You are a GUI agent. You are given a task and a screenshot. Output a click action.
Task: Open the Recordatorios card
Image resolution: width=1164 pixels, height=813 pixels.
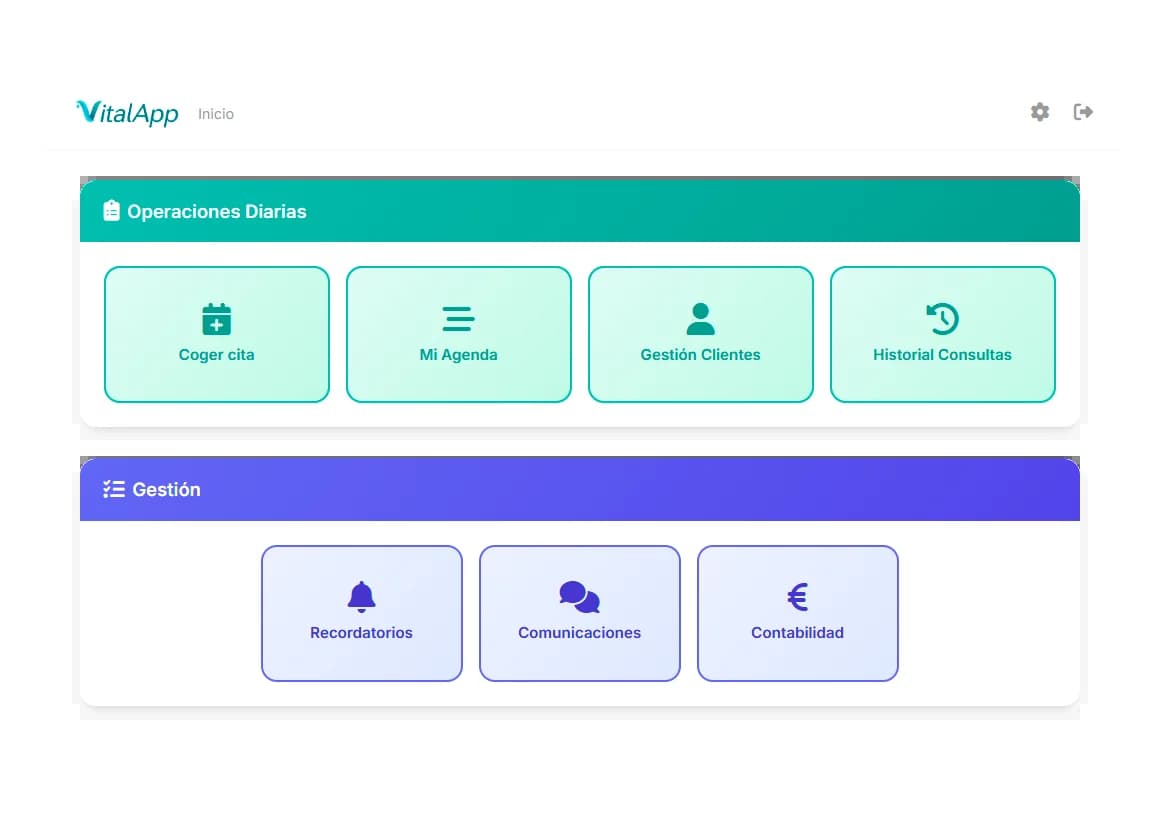(x=361, y=613)
